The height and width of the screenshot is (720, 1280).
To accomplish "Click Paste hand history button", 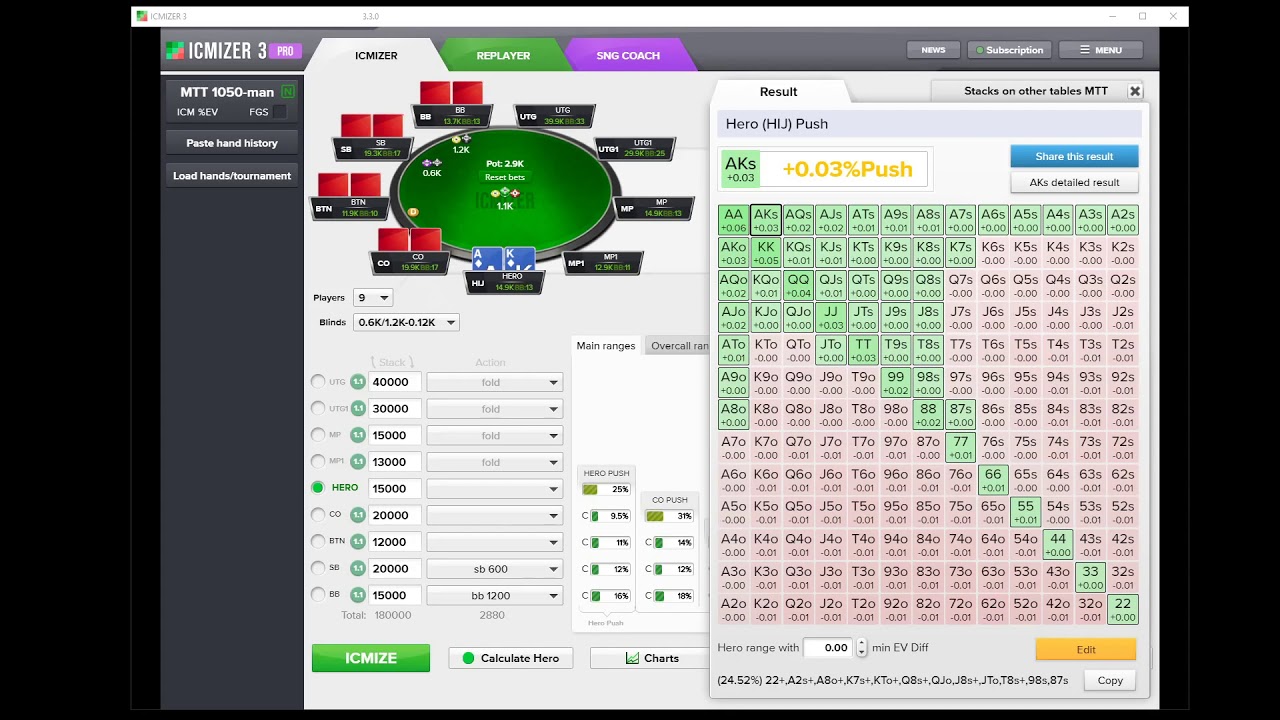I will pos(232,143).
